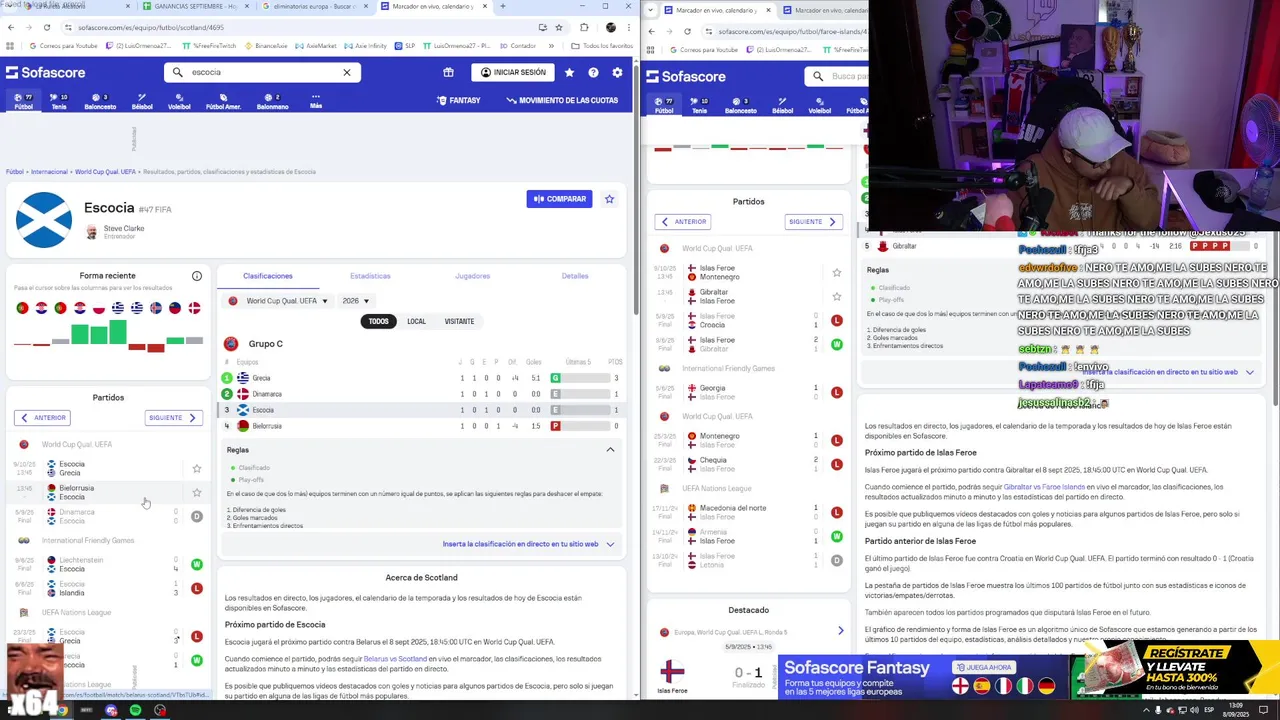Open the Chrome apps grid in bookmarks bar
Viewport: 1280px width, 720px height.
(x=11, y=46)
